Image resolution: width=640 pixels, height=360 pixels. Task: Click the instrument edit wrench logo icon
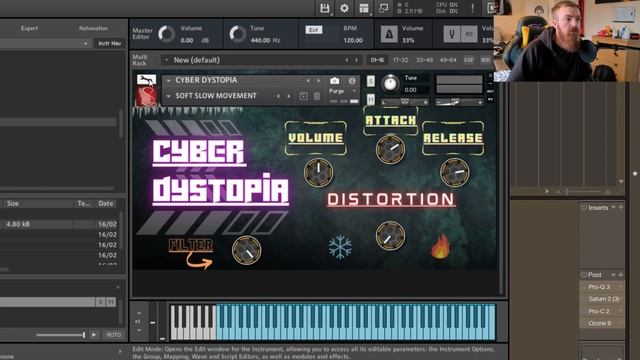click(x=146, y=80)
